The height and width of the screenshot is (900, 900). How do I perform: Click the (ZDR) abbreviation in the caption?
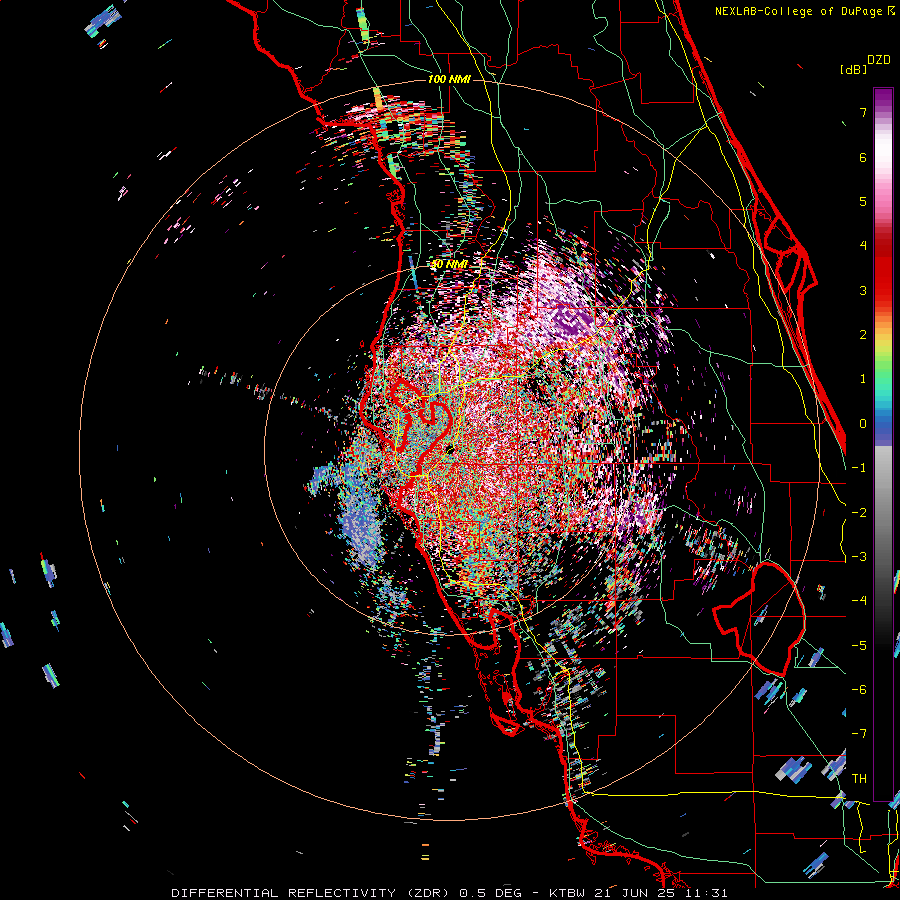429,893
